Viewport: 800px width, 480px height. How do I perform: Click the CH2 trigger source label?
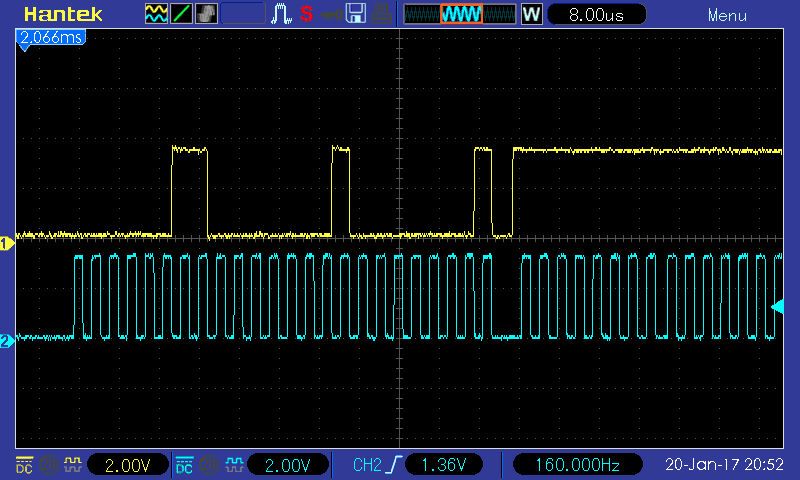pos(368,465)
